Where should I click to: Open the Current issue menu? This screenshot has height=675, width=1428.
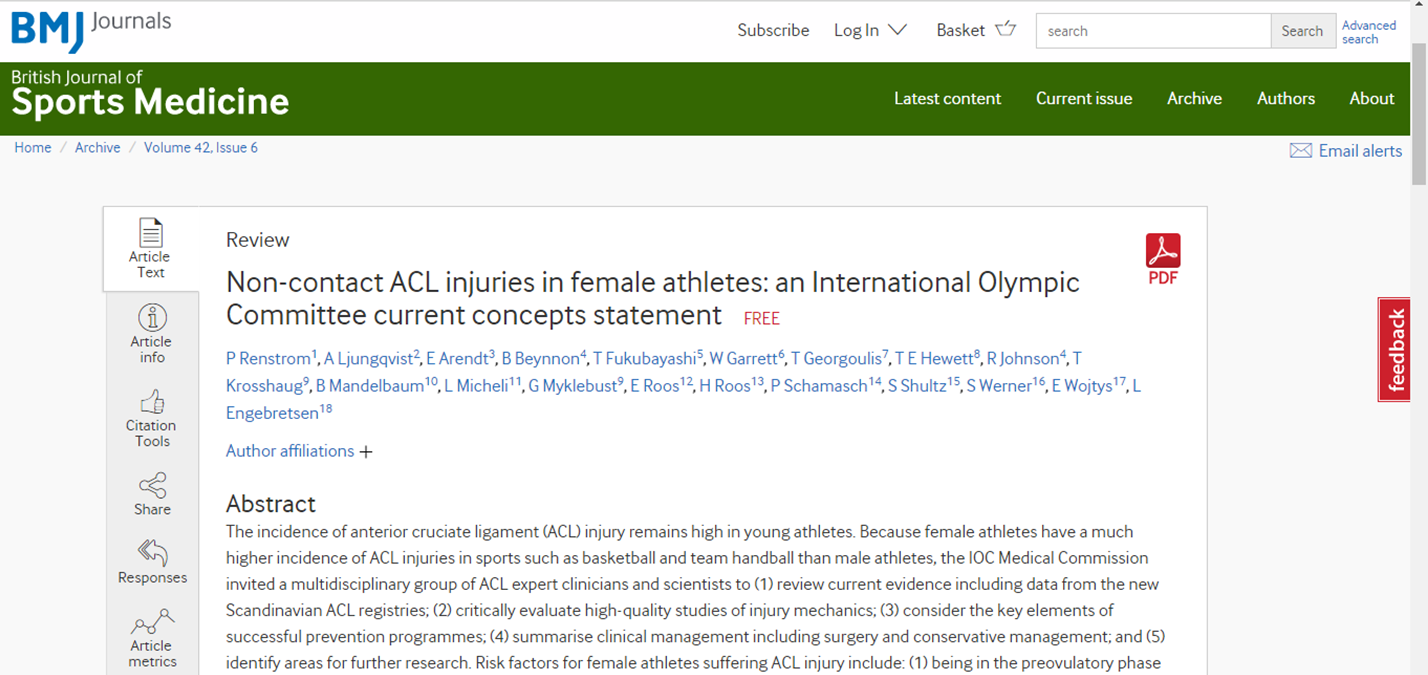[x=1084, y=98]
